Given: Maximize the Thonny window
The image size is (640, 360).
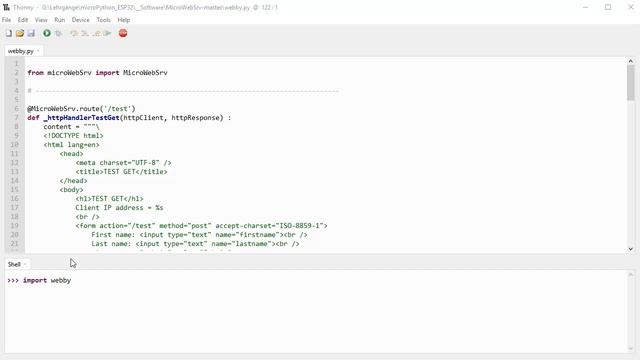Looking at the screenshot, I should click(x=608, y=7).
